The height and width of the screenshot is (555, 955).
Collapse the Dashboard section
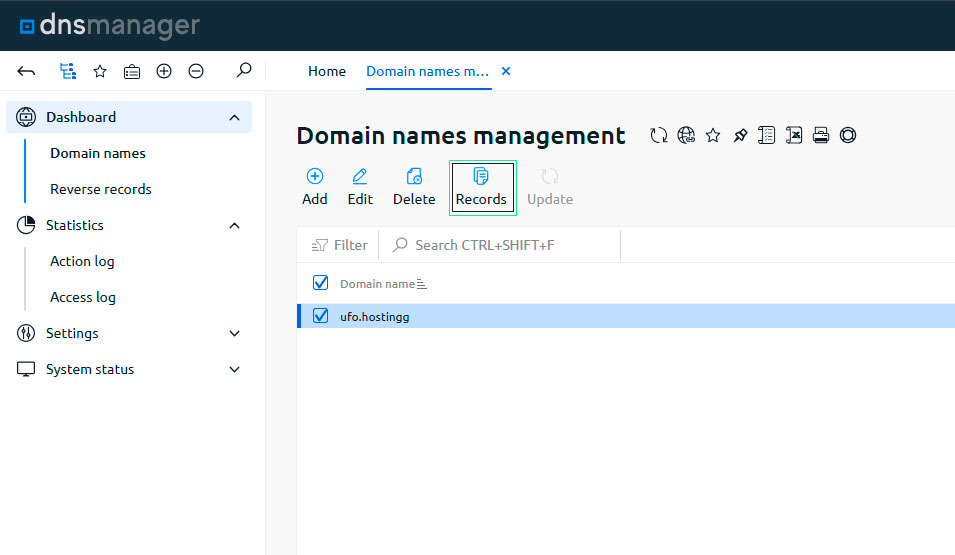(x=234, y=117)
